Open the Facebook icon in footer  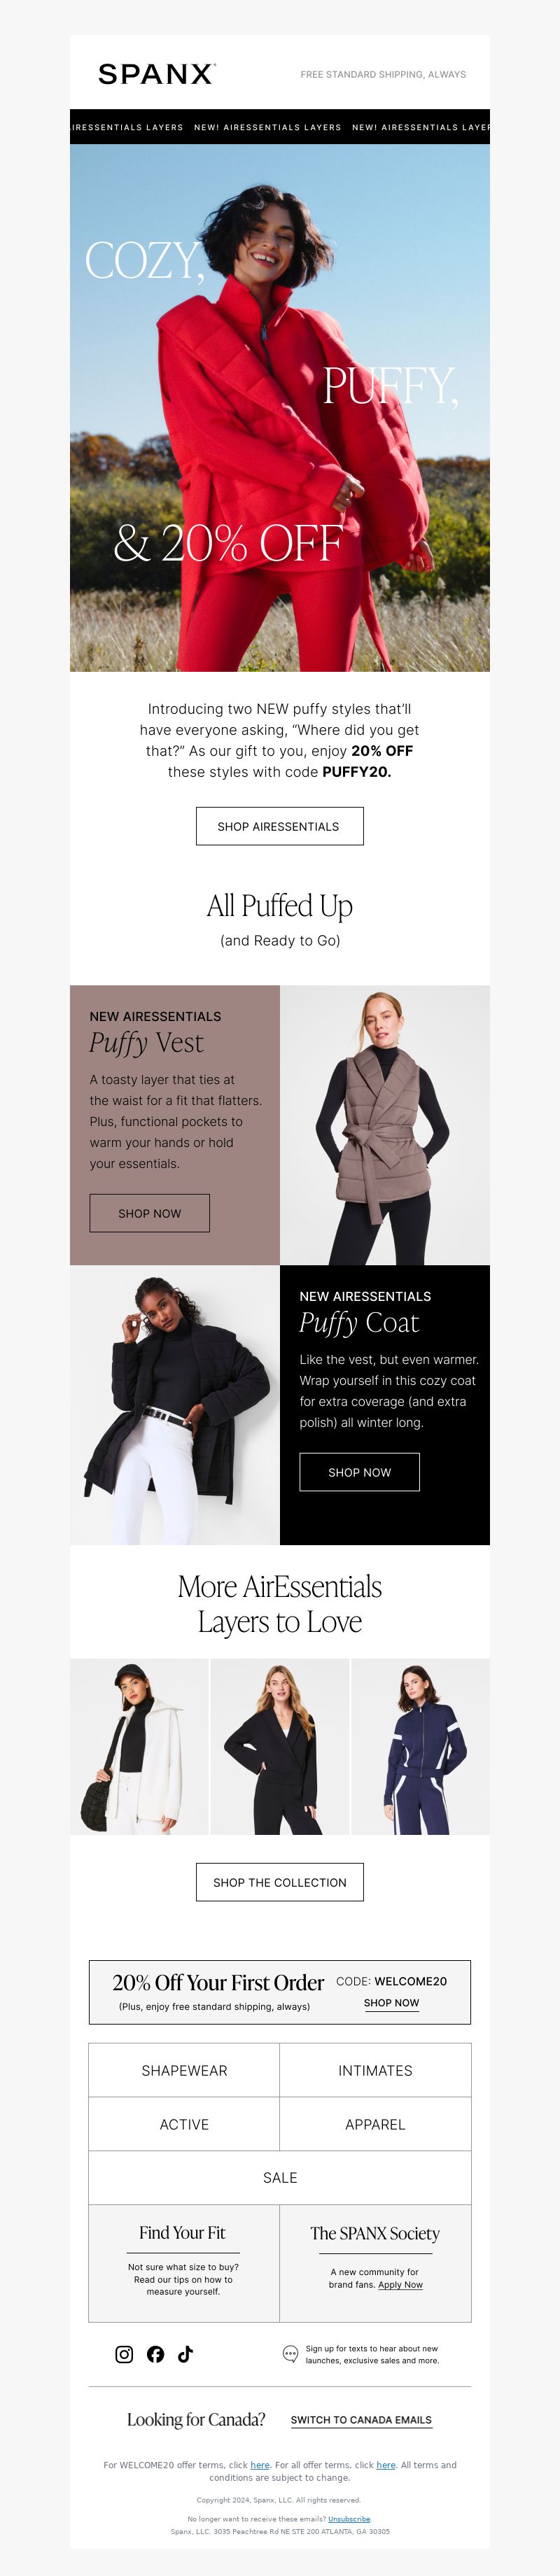tap(155, 2354)
